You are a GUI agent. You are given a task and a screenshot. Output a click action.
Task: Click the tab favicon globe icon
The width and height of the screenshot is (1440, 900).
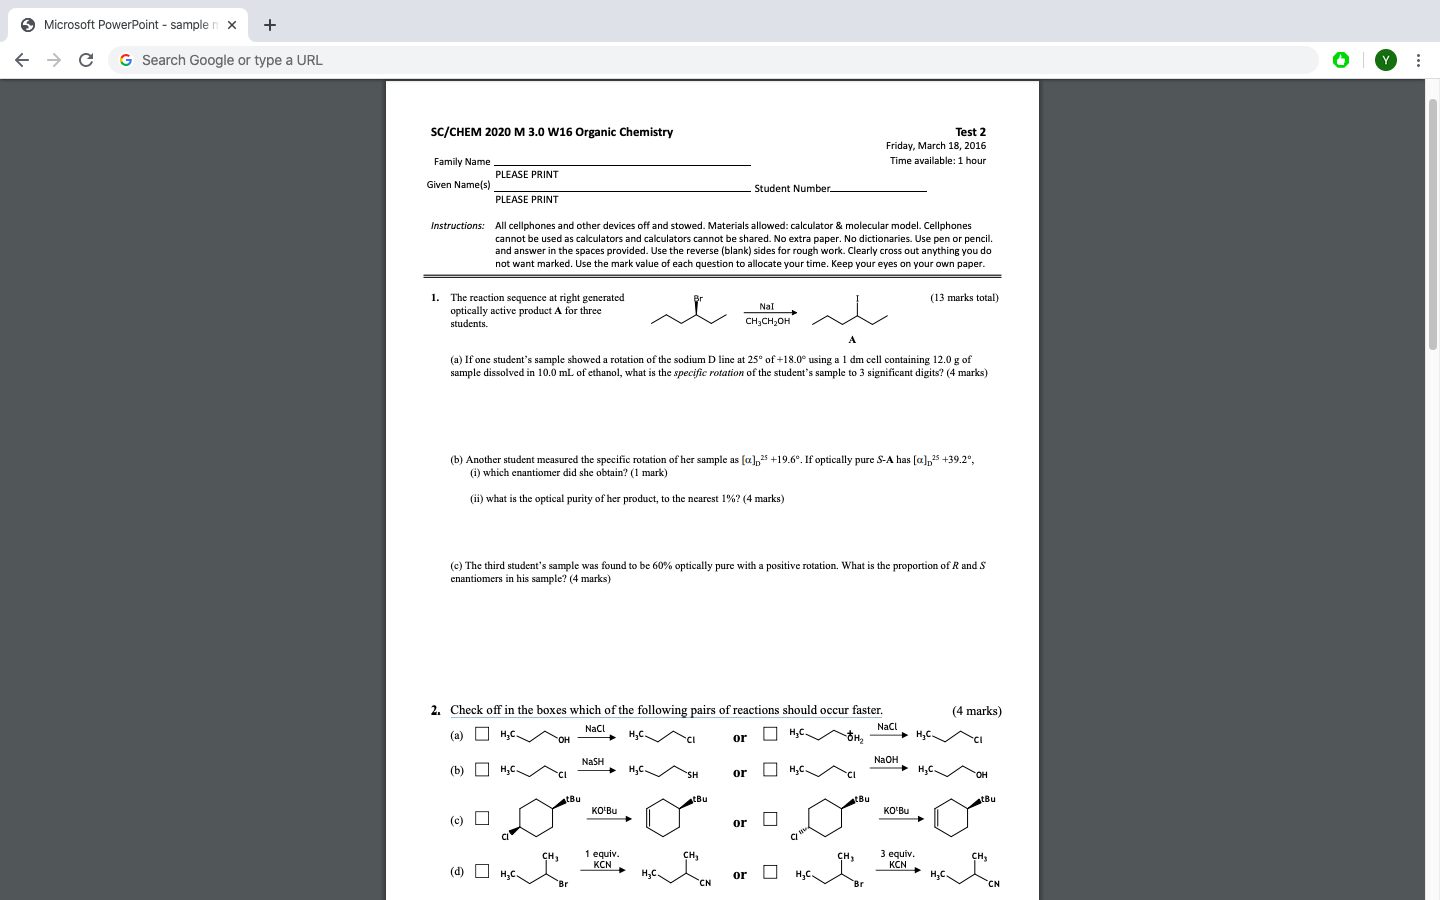tap(28, 25)
